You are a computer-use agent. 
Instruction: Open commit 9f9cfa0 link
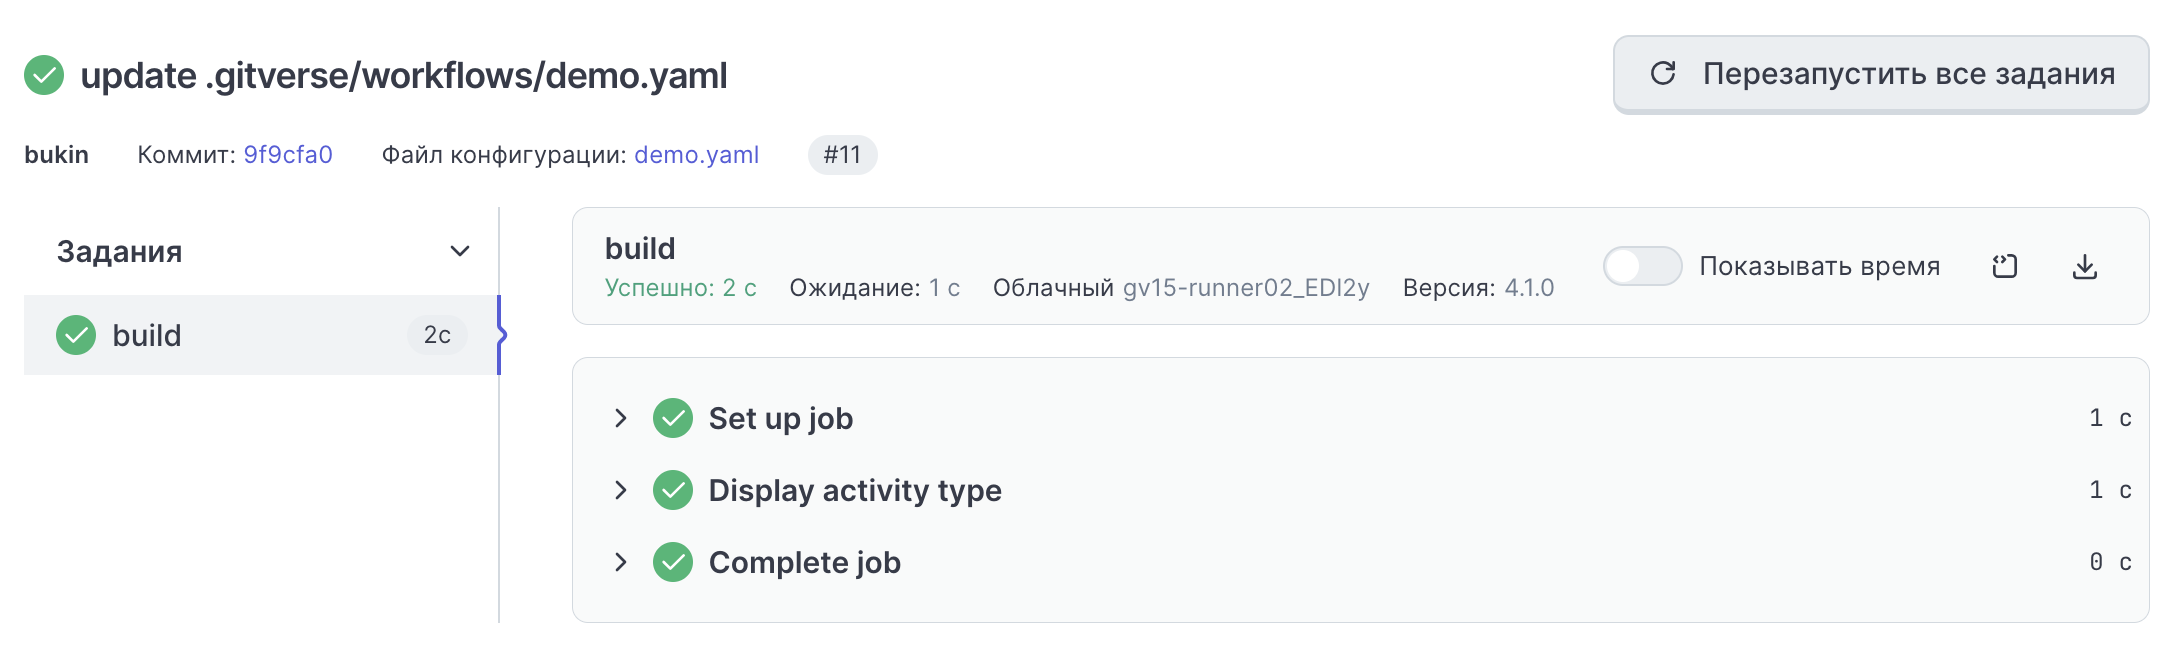[288, 155]
